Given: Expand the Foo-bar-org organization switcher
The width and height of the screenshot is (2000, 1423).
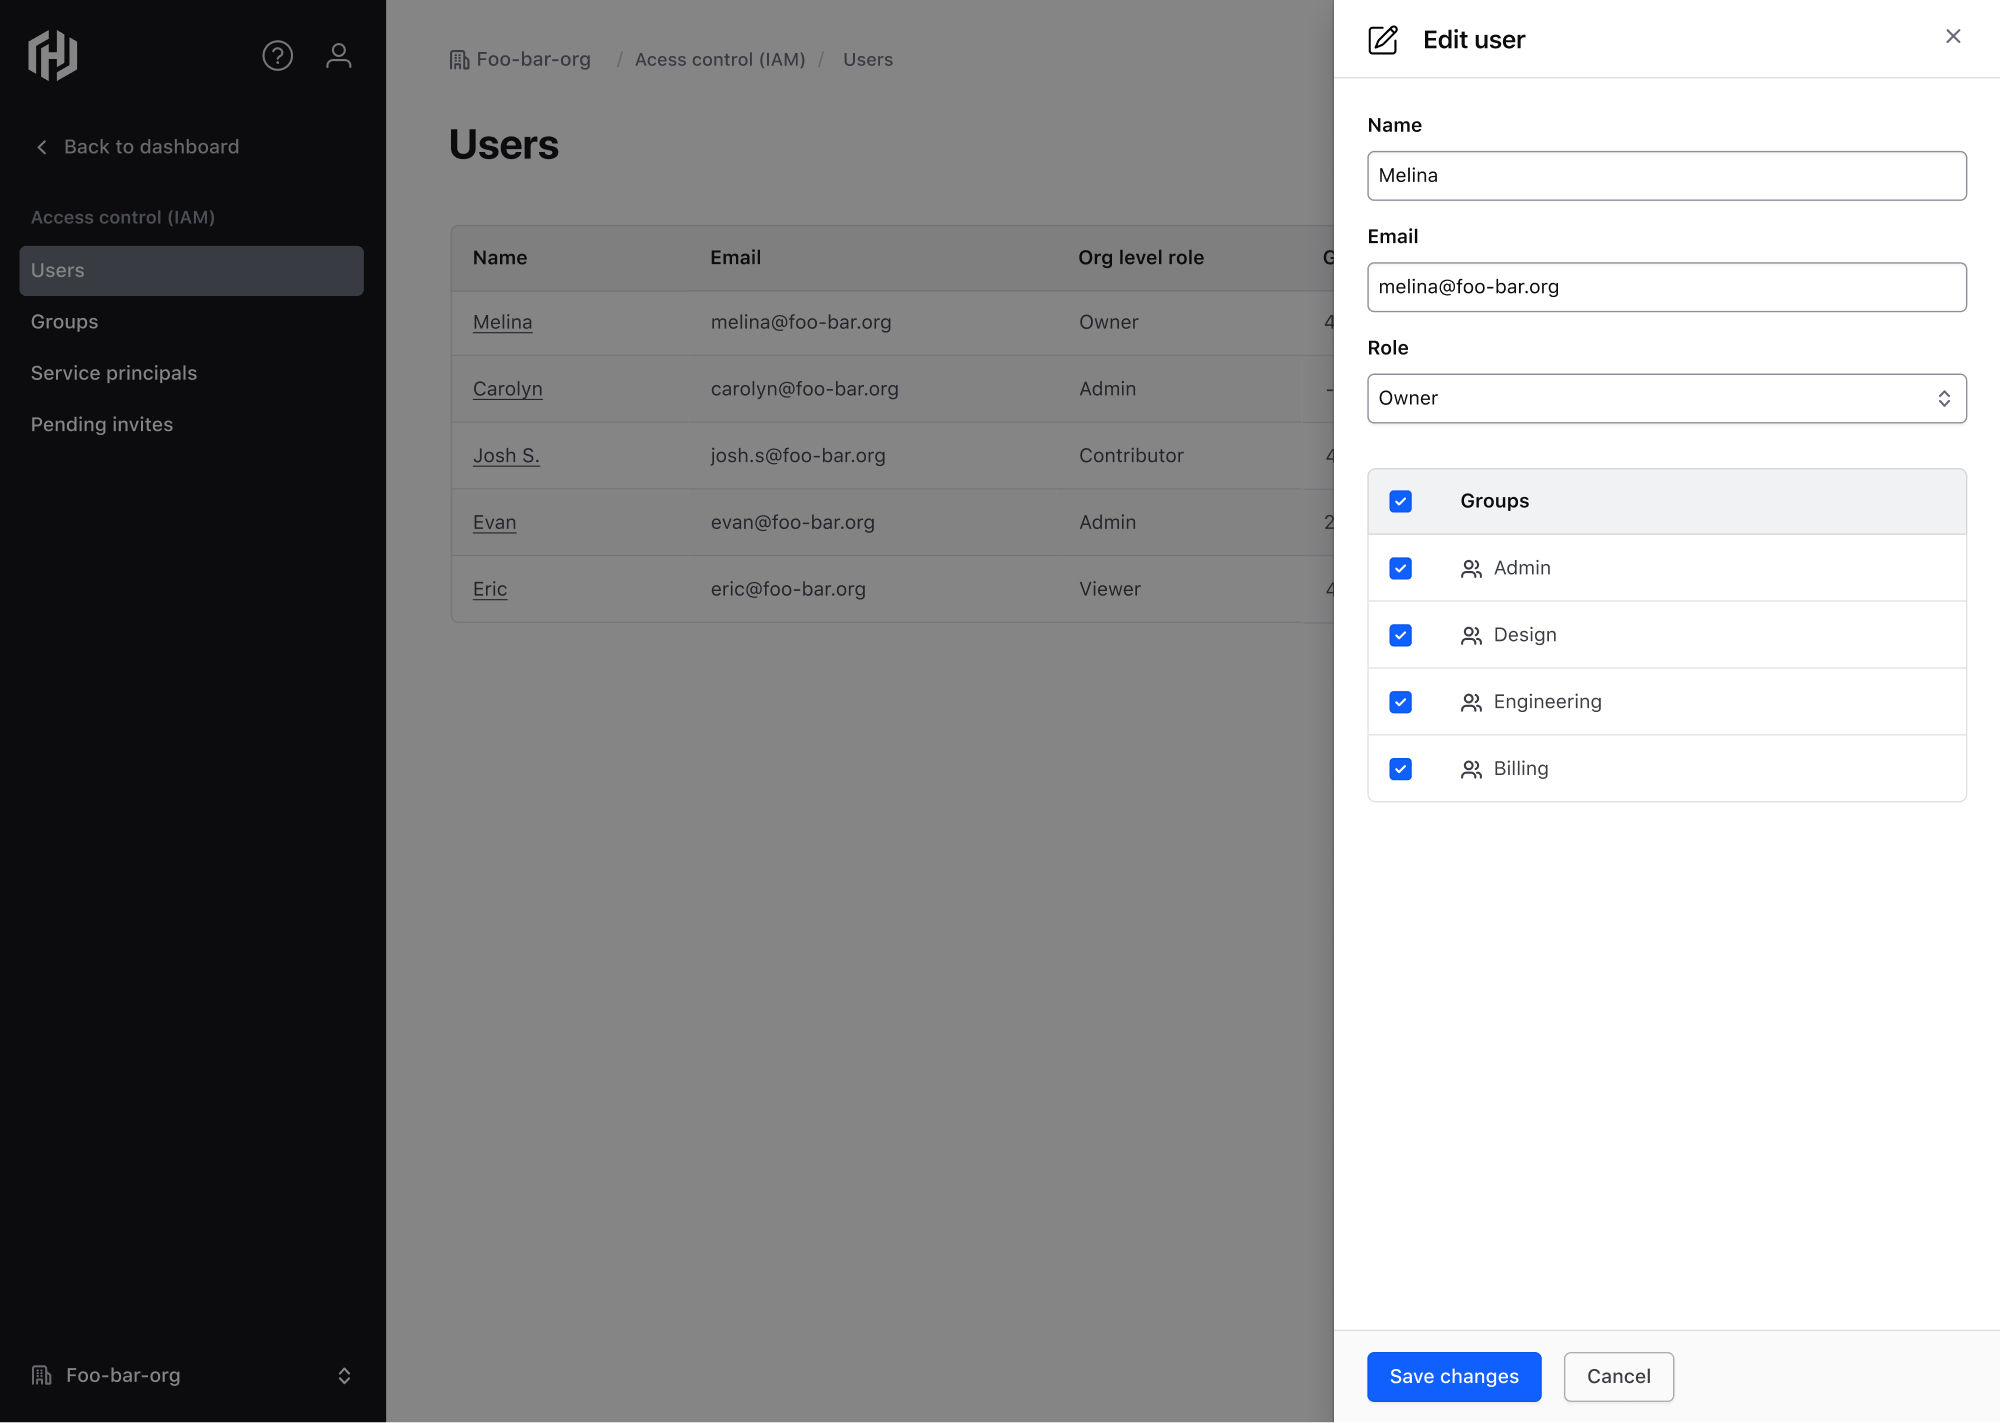Looking at the screenshot, I should click(x=344, y=1376).
